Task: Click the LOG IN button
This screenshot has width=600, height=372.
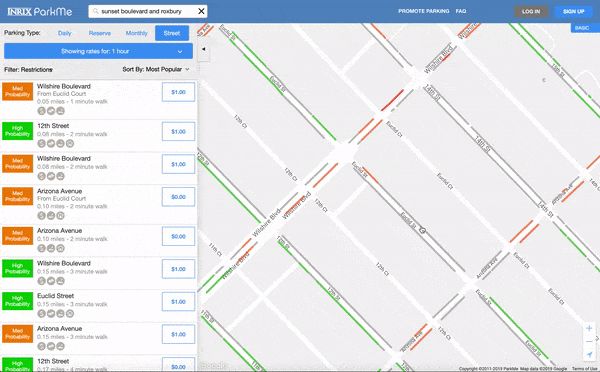Action: point(531,11)
